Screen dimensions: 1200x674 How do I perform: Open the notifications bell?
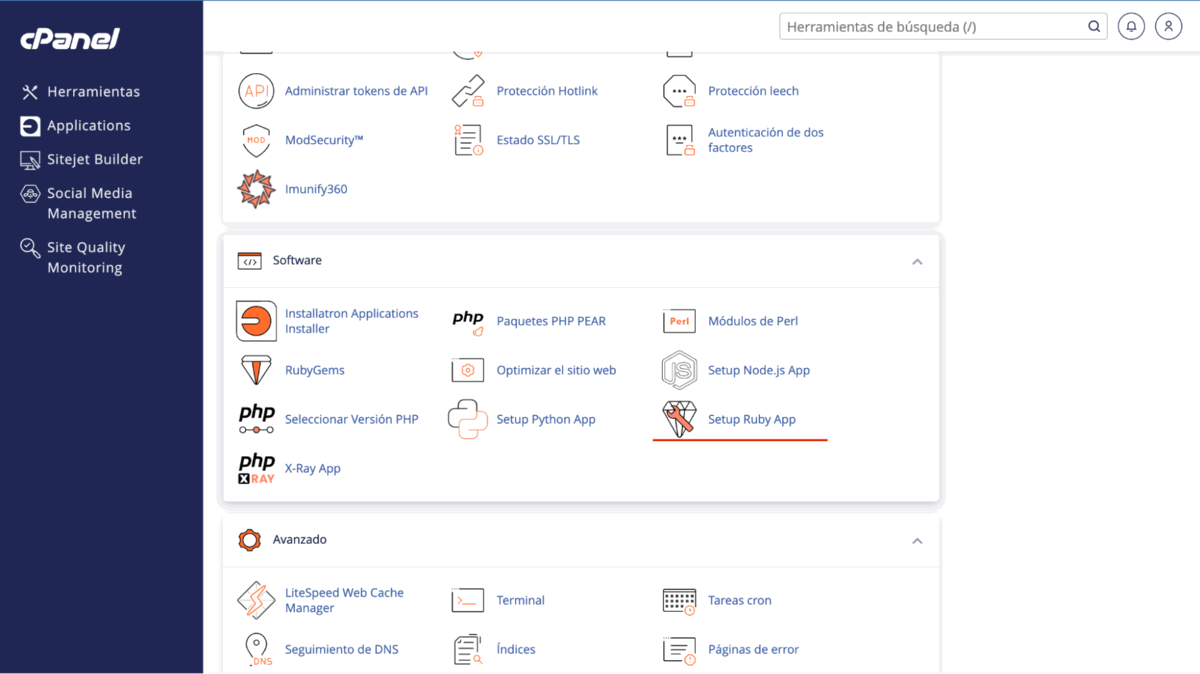(x=1131, y=27)
